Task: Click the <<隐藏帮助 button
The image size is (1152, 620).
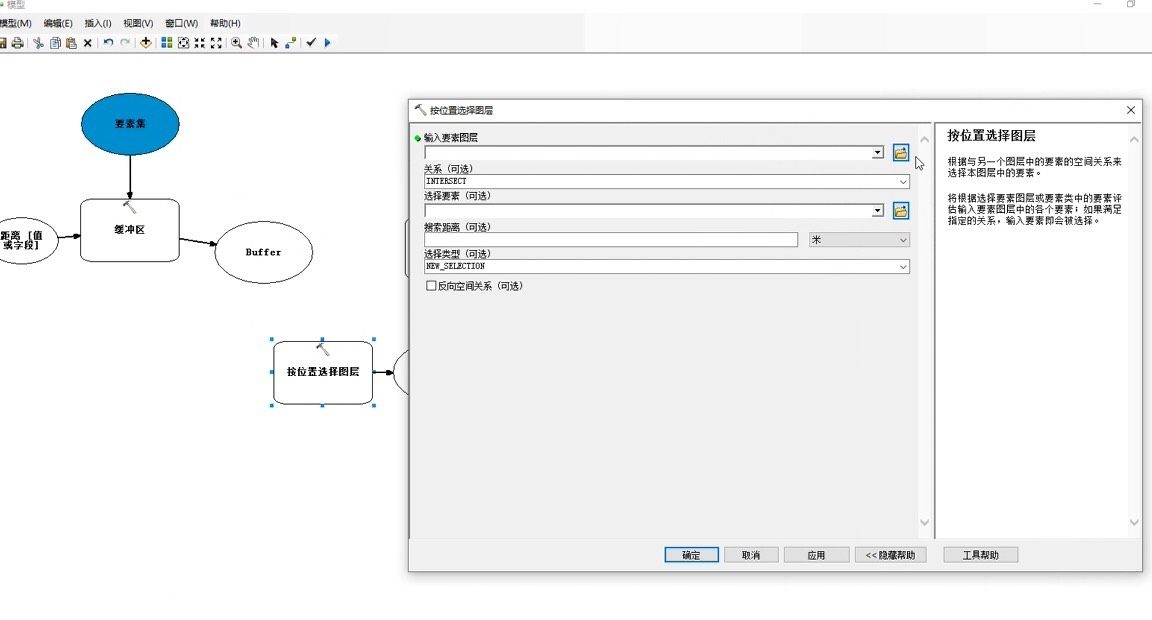Action: (x=890, y=555)
